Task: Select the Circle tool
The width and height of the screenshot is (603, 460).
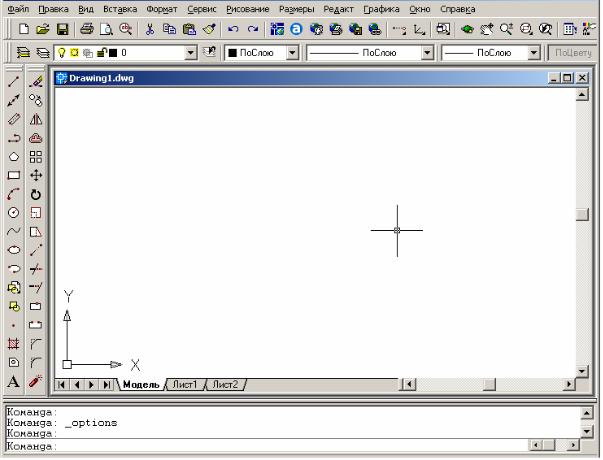Action: tap(14, 213)
